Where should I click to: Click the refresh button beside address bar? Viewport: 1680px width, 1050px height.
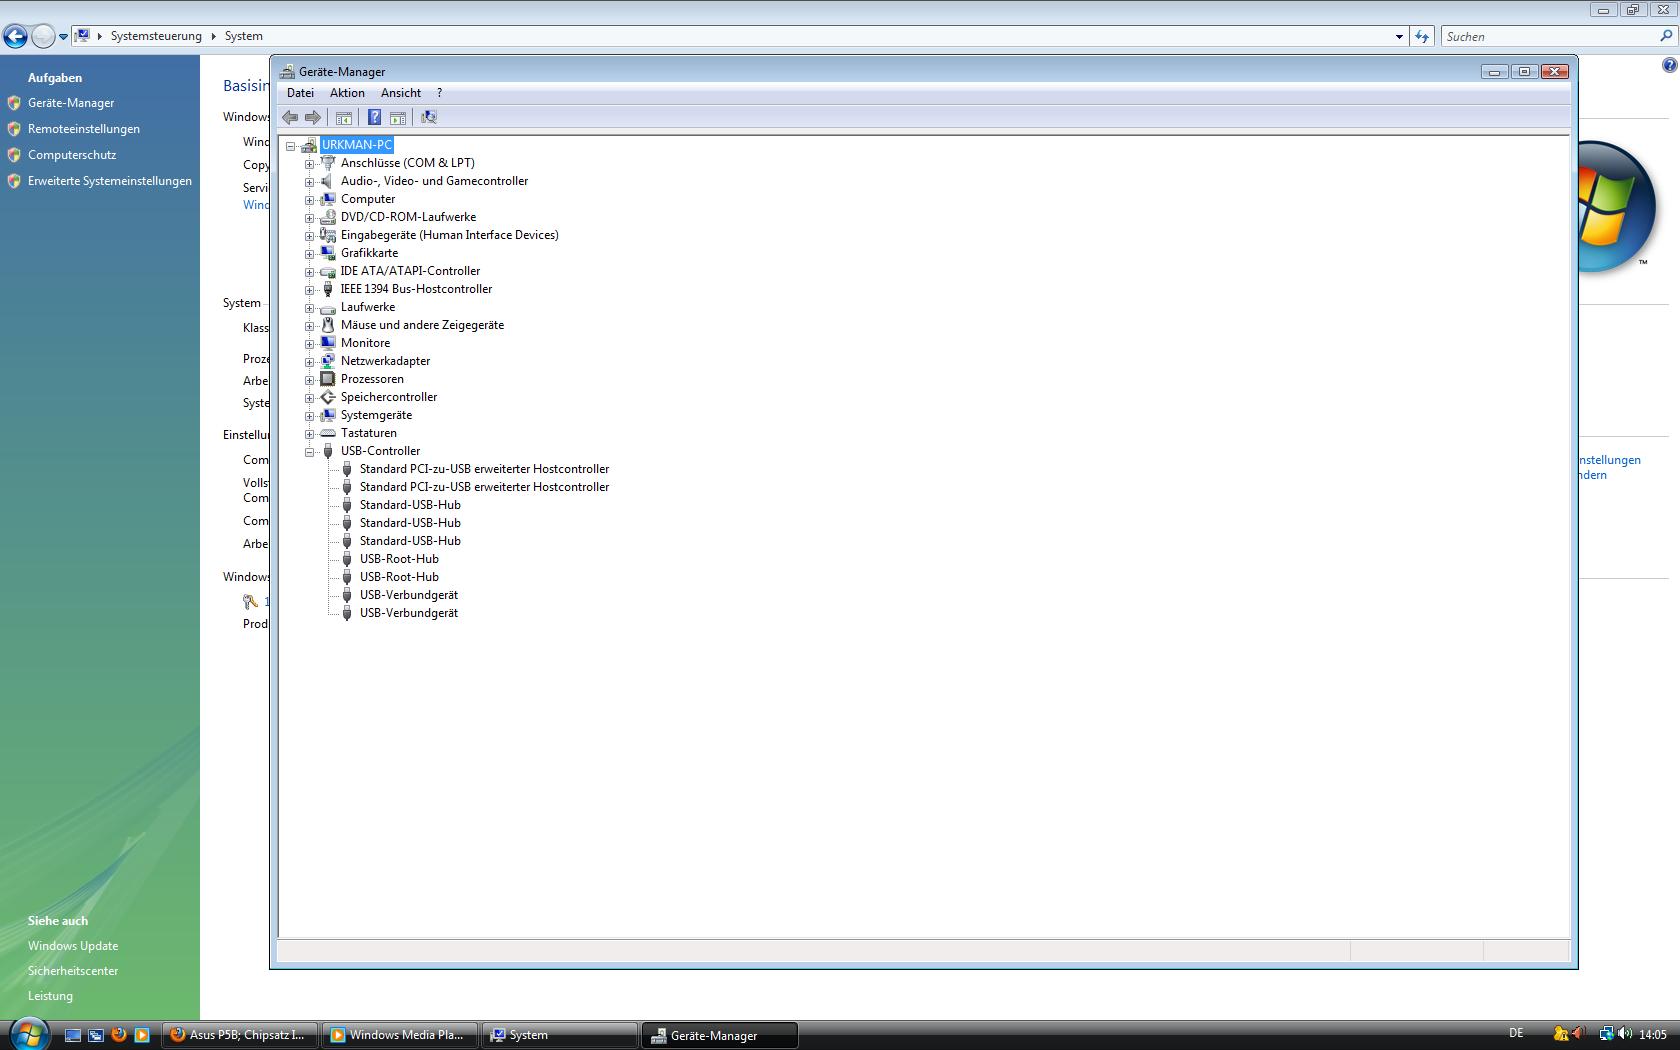(1422, 36)
